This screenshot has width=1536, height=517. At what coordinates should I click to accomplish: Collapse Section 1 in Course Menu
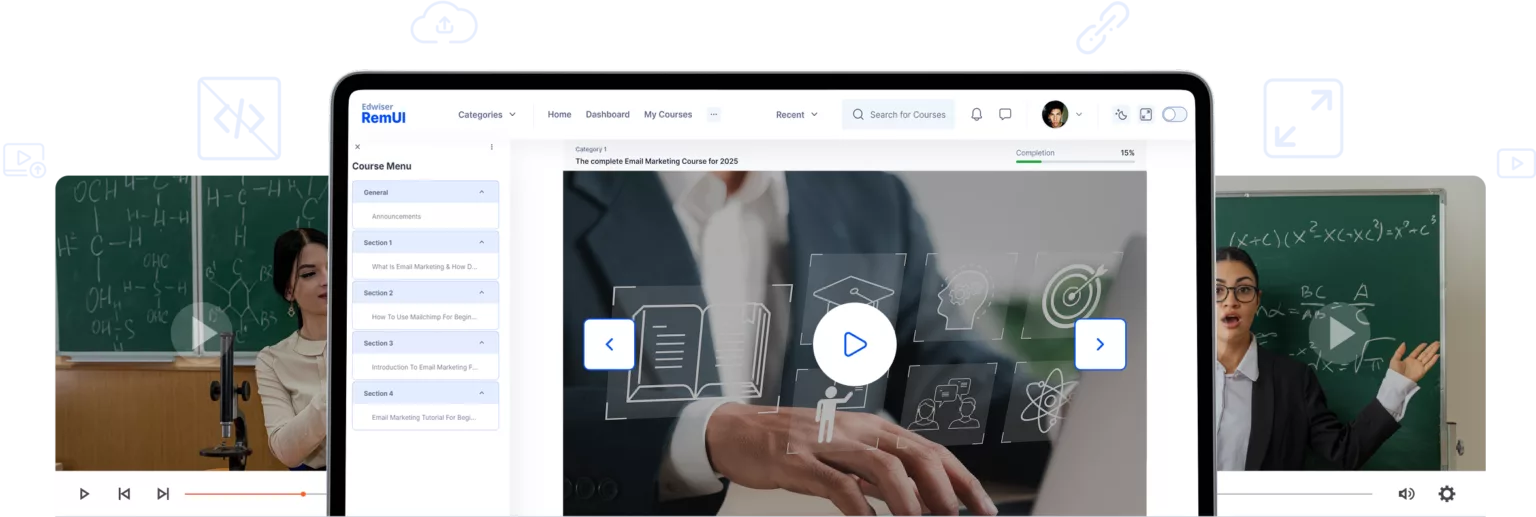click(x=481, y=242)
